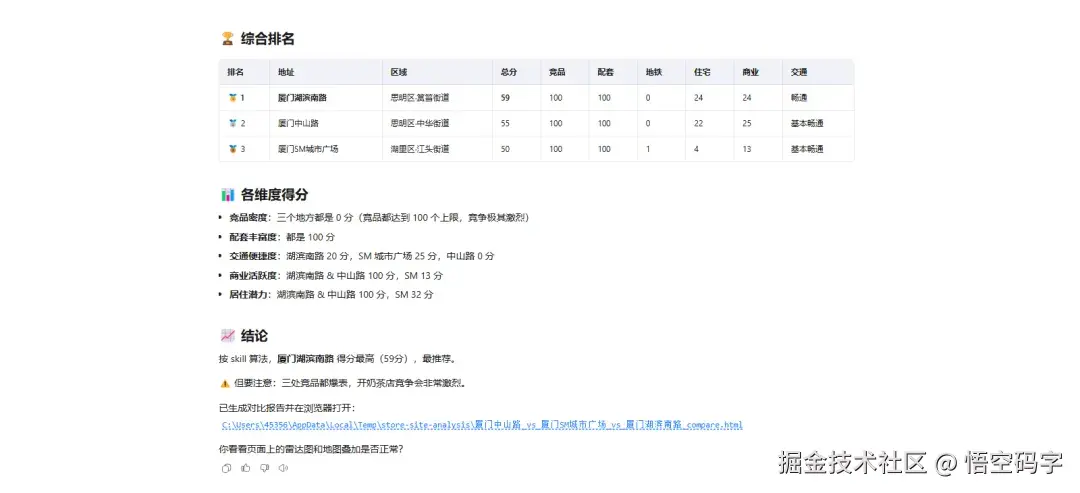Click the 配套丰富度 bullet line

[x=282, y=237]
